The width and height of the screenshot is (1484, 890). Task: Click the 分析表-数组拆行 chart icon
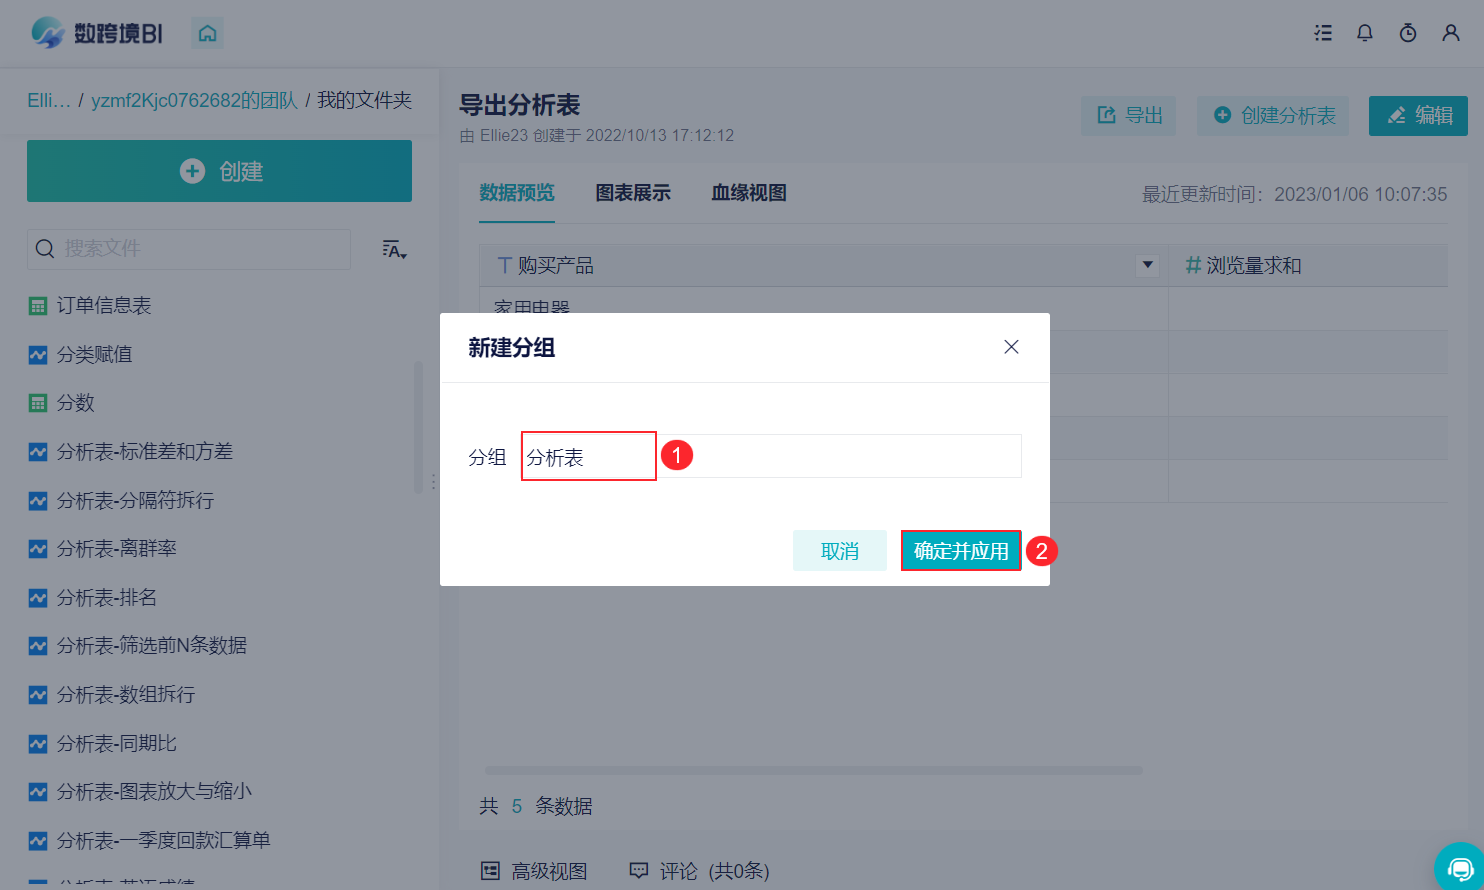(38, 695)
